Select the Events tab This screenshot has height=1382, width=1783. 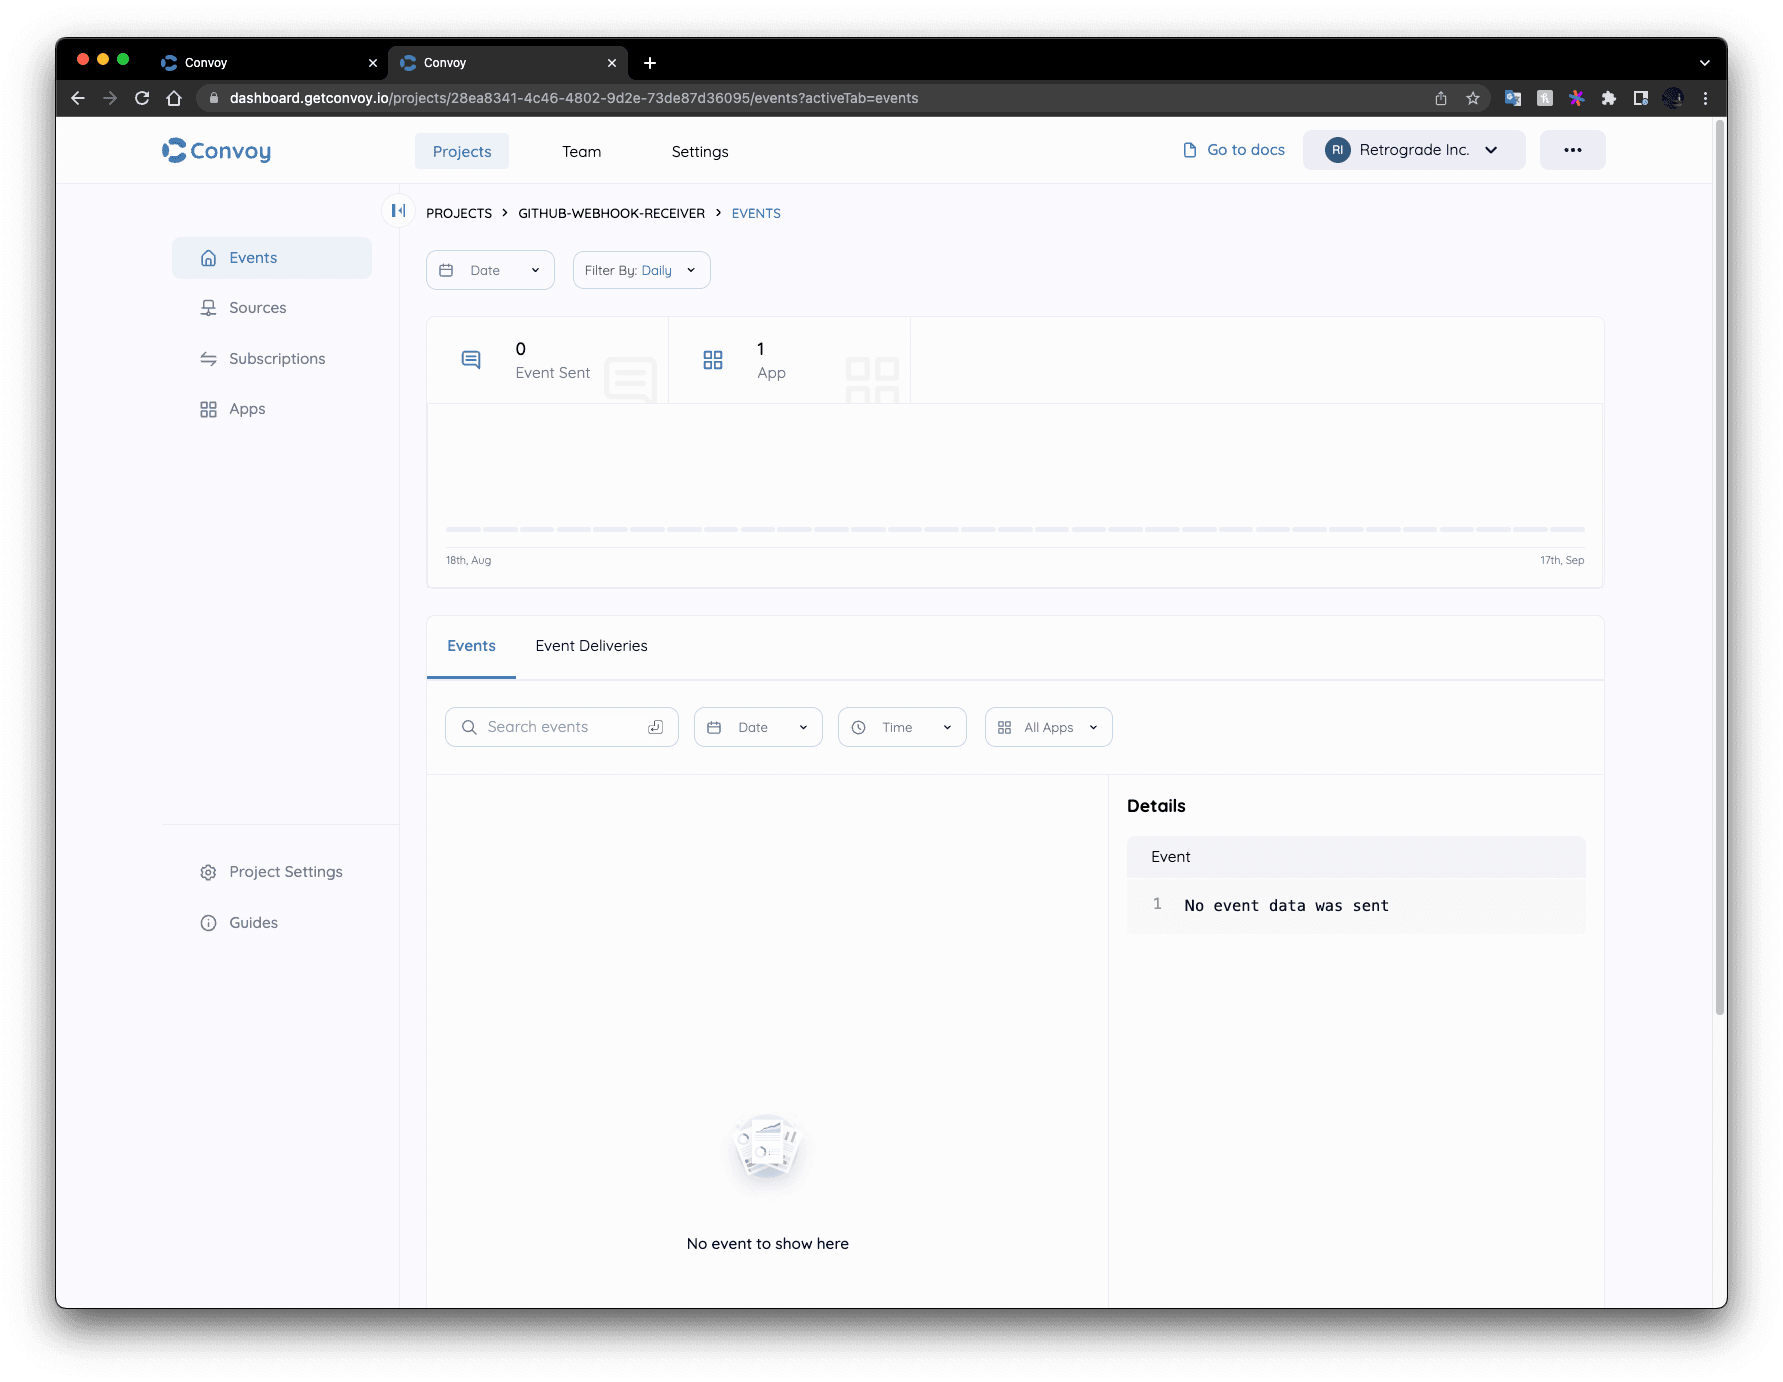471,645
